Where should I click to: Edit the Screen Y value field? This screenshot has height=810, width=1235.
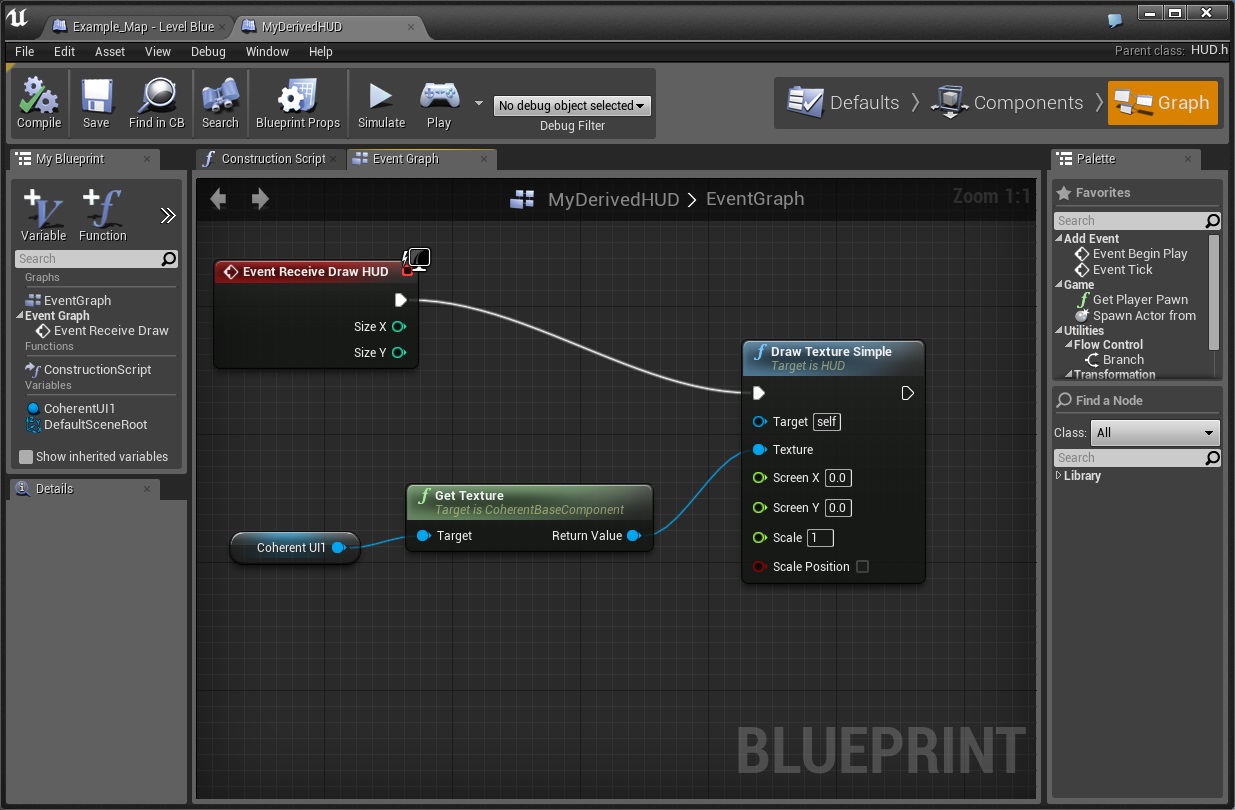(838, 508)
